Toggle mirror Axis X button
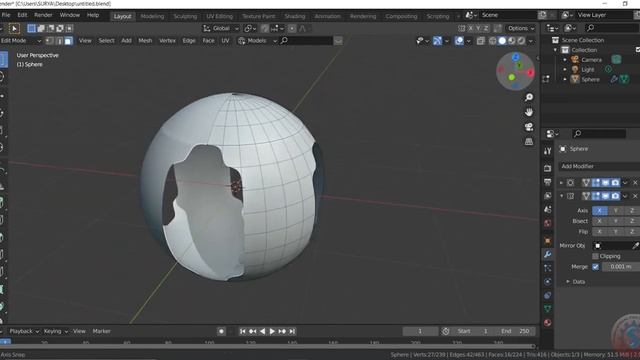Viewport: 640px width, 360px height. [x=600, y=211]
